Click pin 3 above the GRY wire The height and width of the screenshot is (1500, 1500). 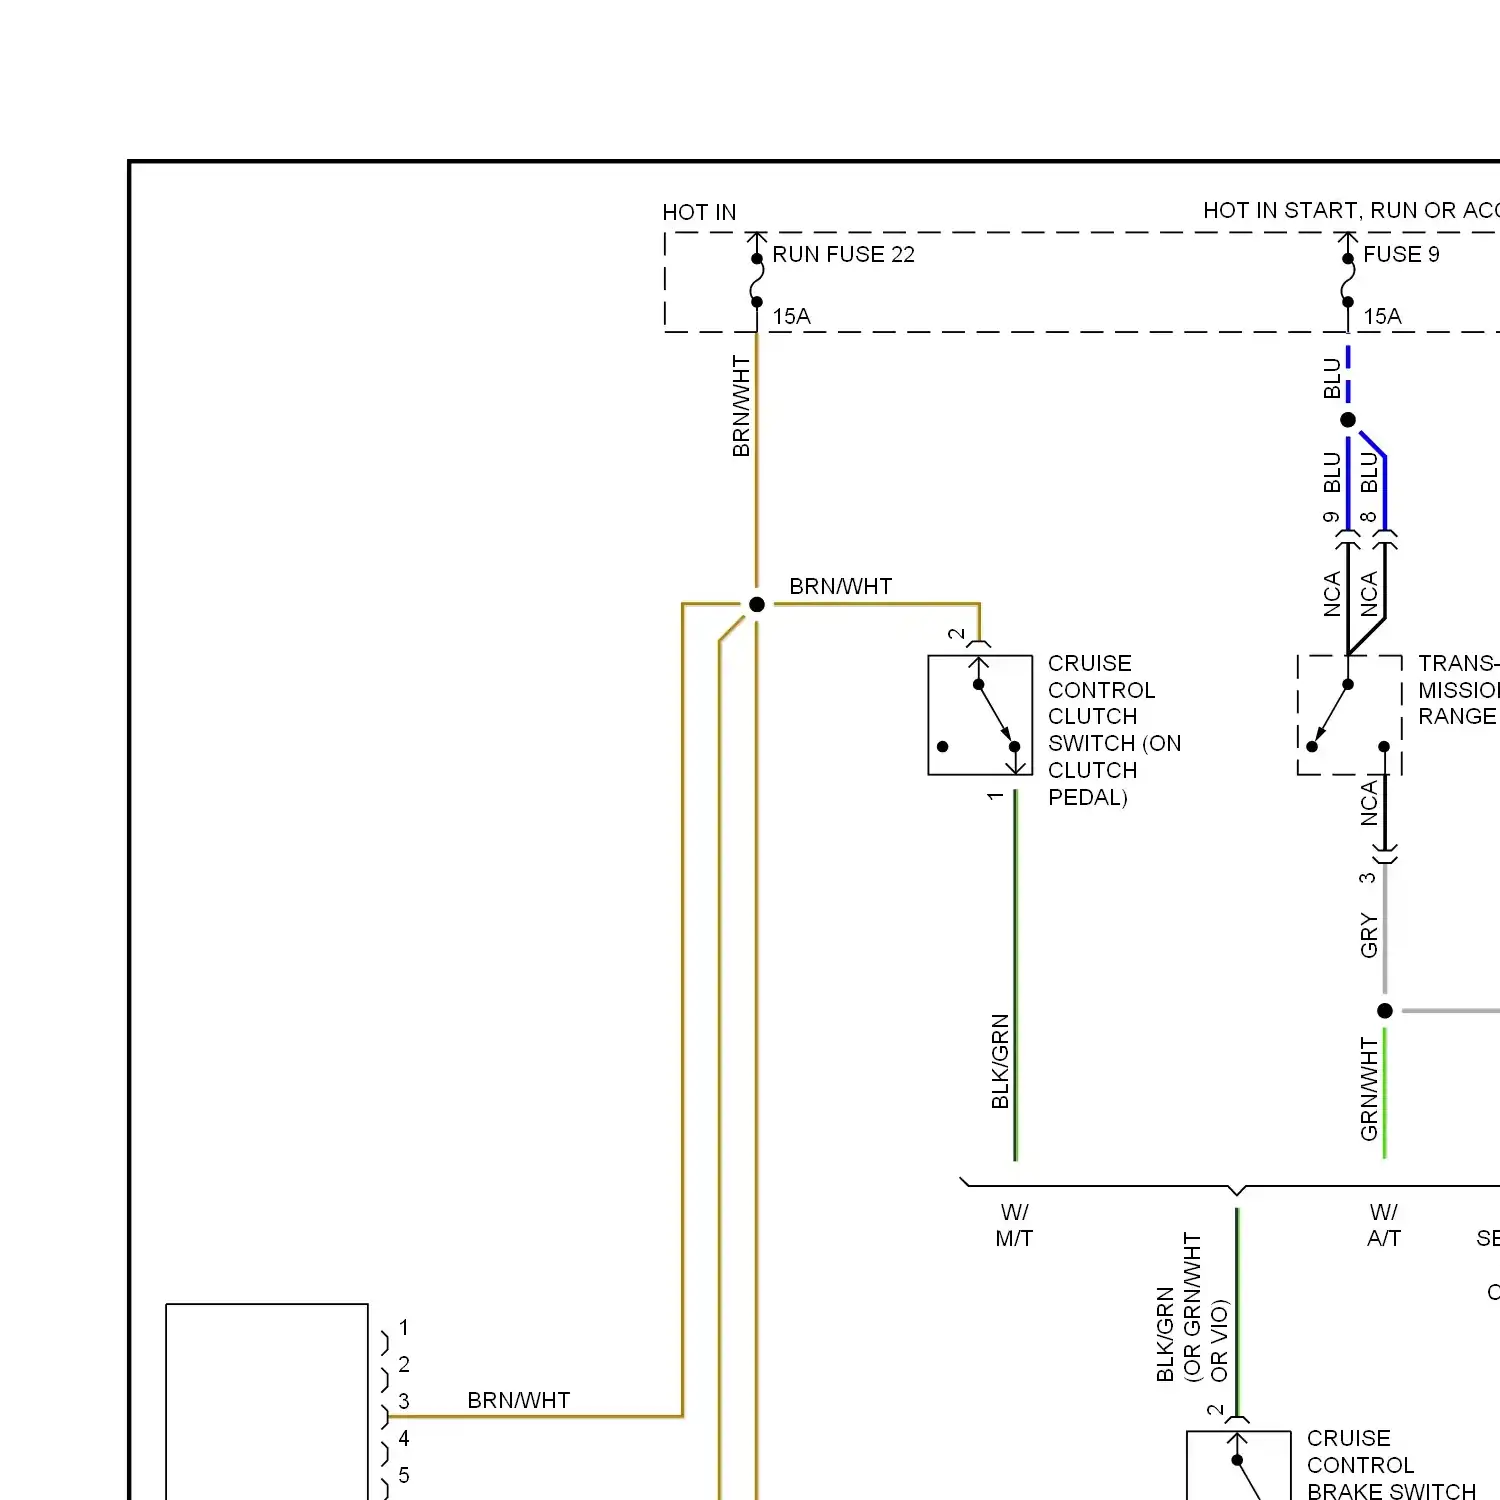pos(1368,878)
